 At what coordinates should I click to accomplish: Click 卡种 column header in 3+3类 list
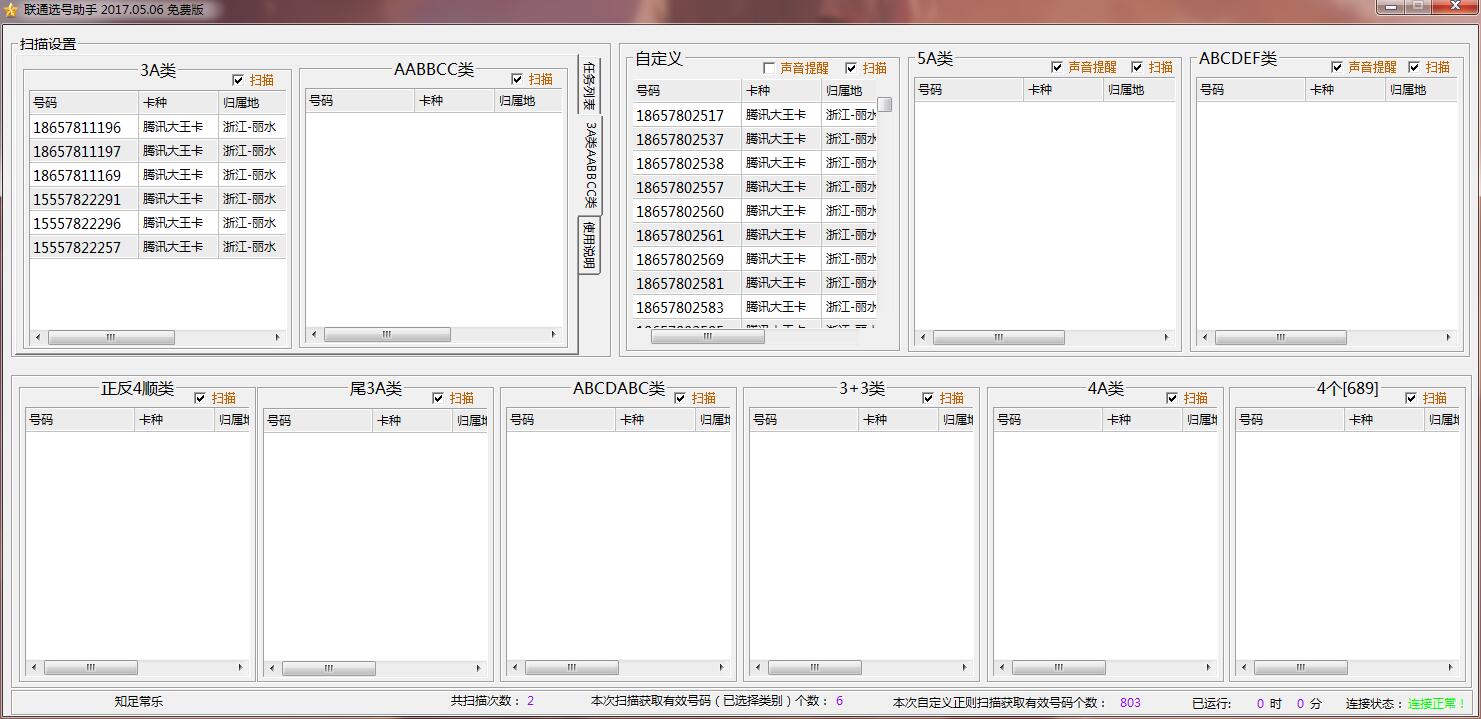[899, 420]
